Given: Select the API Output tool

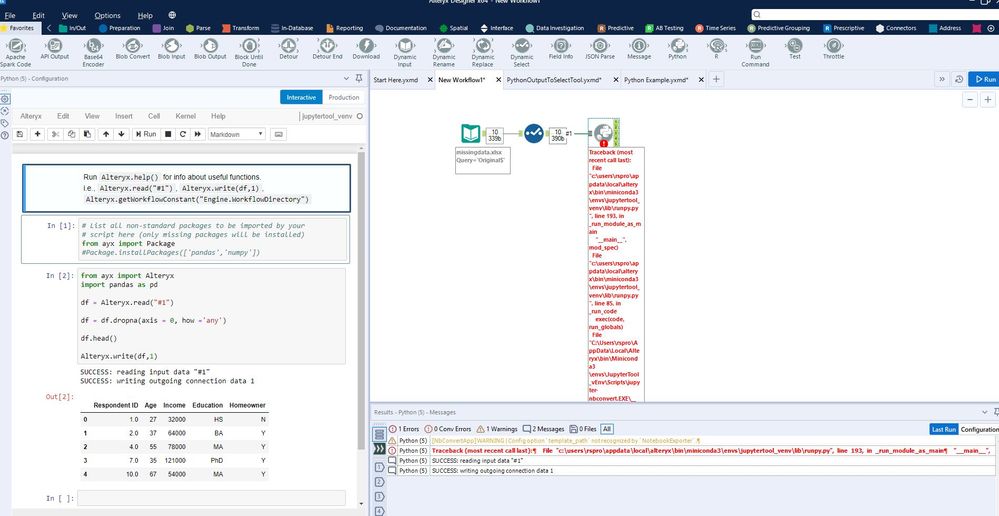Looking at the screenshot, I should click(55, 49).
